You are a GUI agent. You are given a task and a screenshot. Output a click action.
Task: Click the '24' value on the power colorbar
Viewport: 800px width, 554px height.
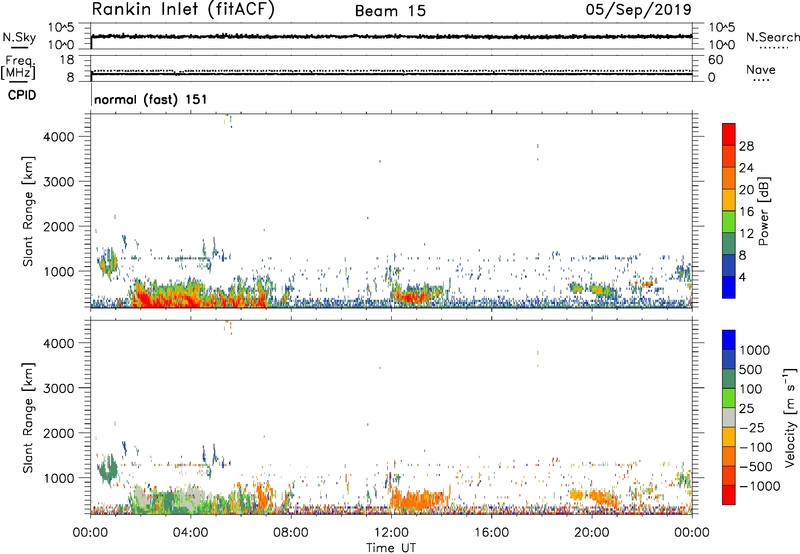[746, 168]
